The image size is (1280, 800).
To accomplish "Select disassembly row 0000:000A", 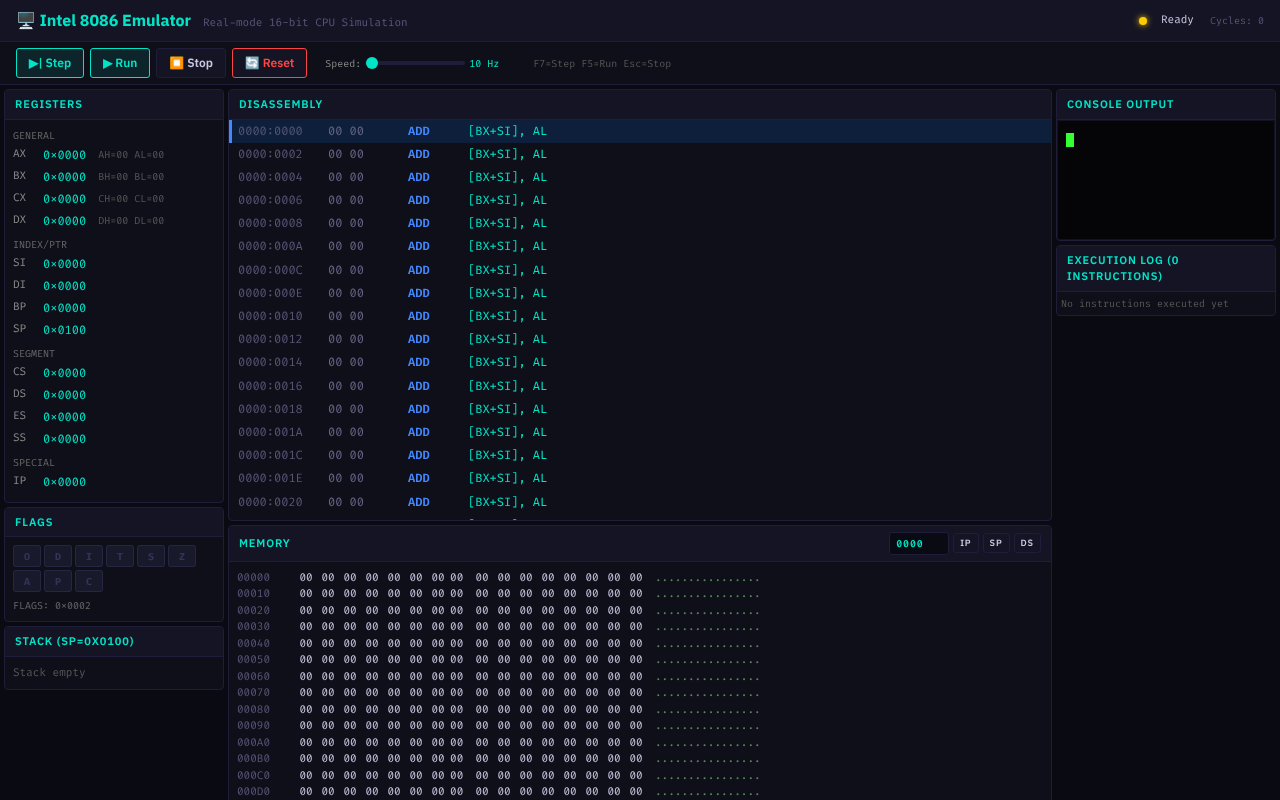I will click(640, 246).
